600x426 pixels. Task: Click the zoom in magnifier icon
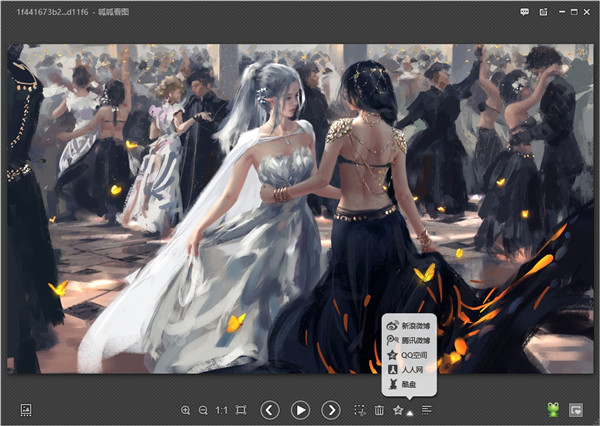pos(185,410)
